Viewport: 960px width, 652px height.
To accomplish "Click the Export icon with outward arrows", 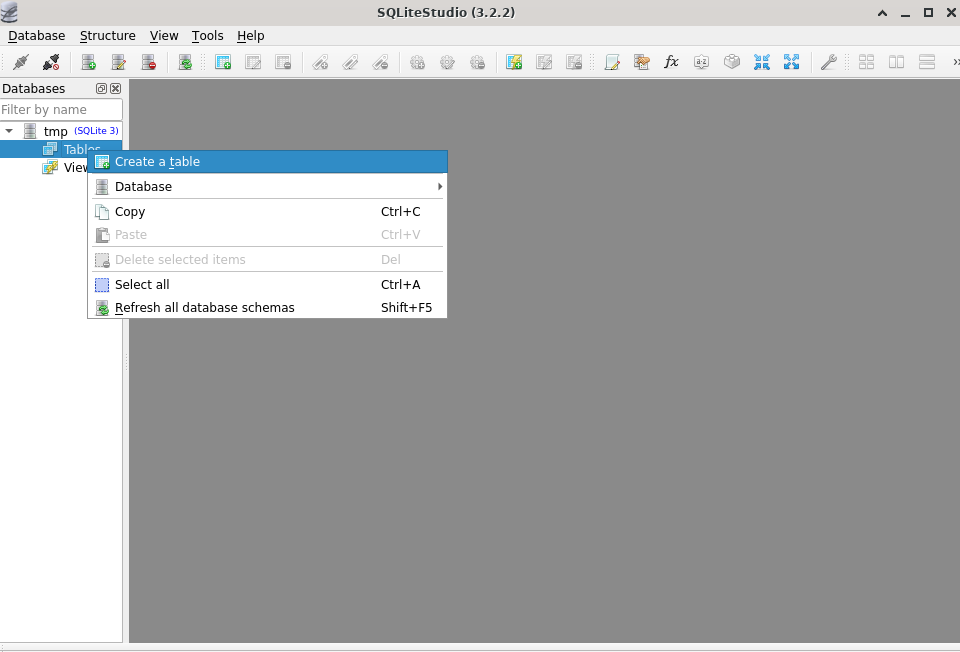I will [x=792, y=62].
